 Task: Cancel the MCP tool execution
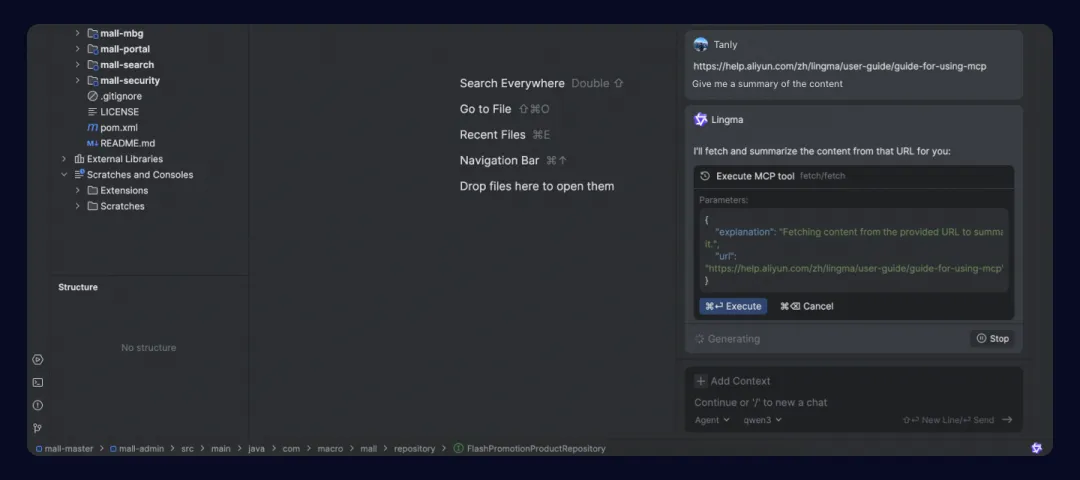[807, 306]
